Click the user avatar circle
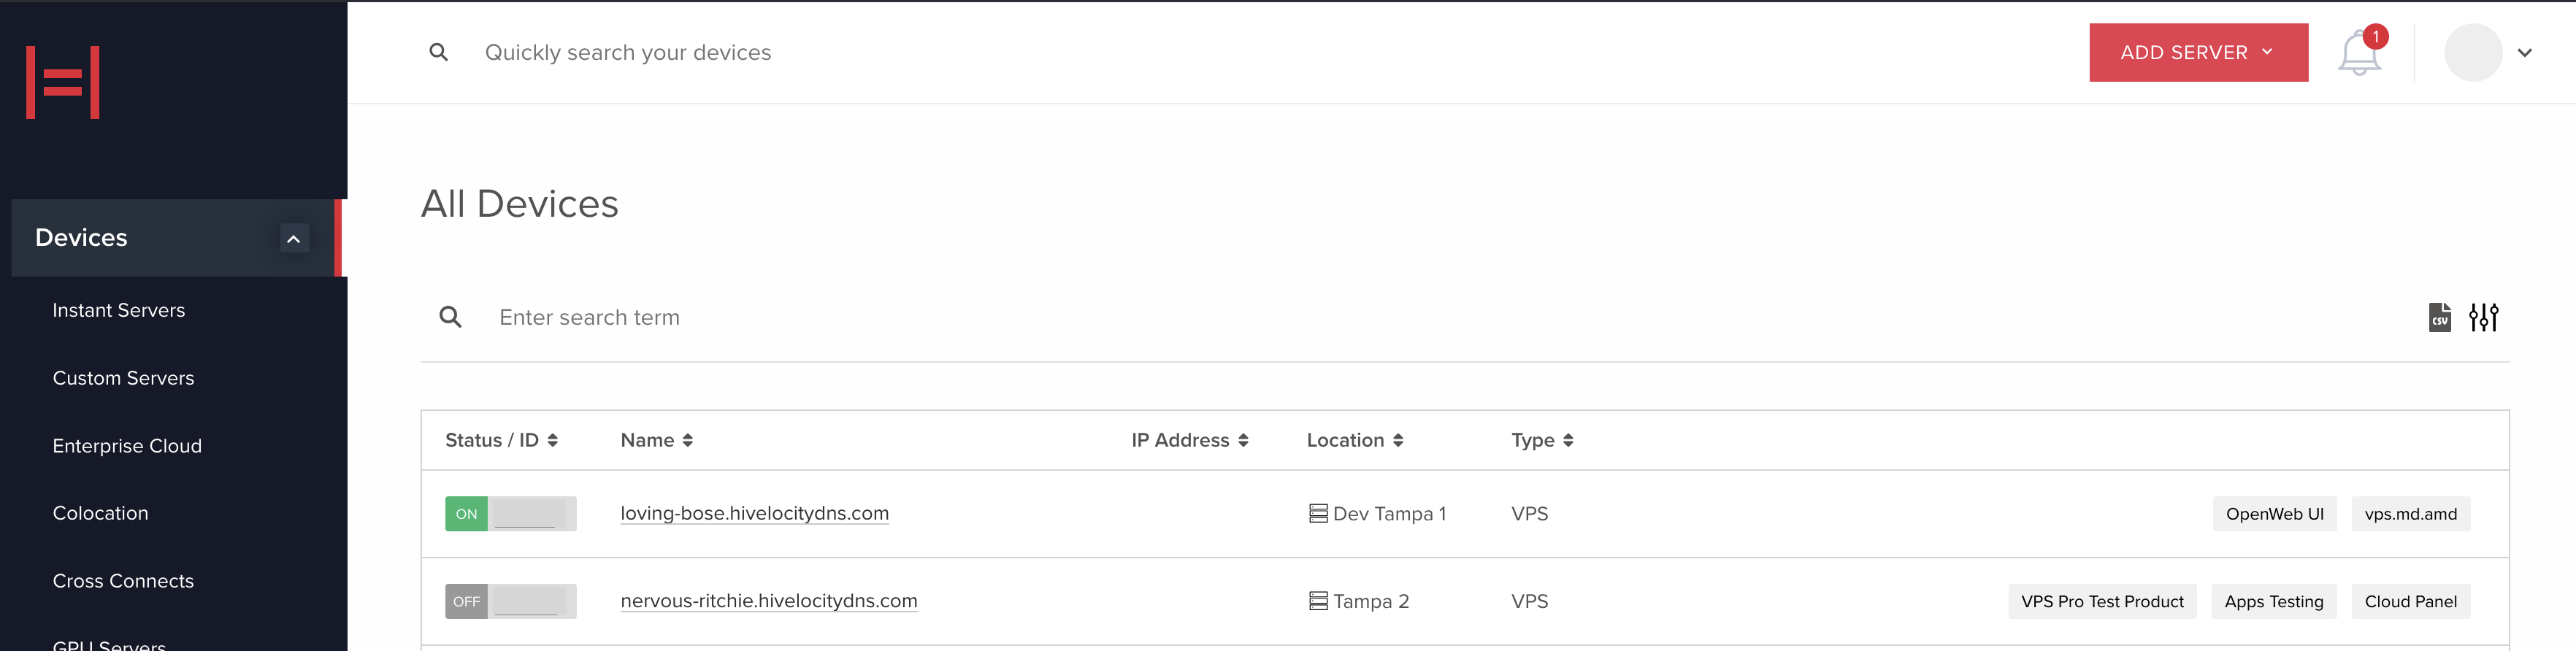This screenshot has height=651, width=2576. click(2473, 52)
